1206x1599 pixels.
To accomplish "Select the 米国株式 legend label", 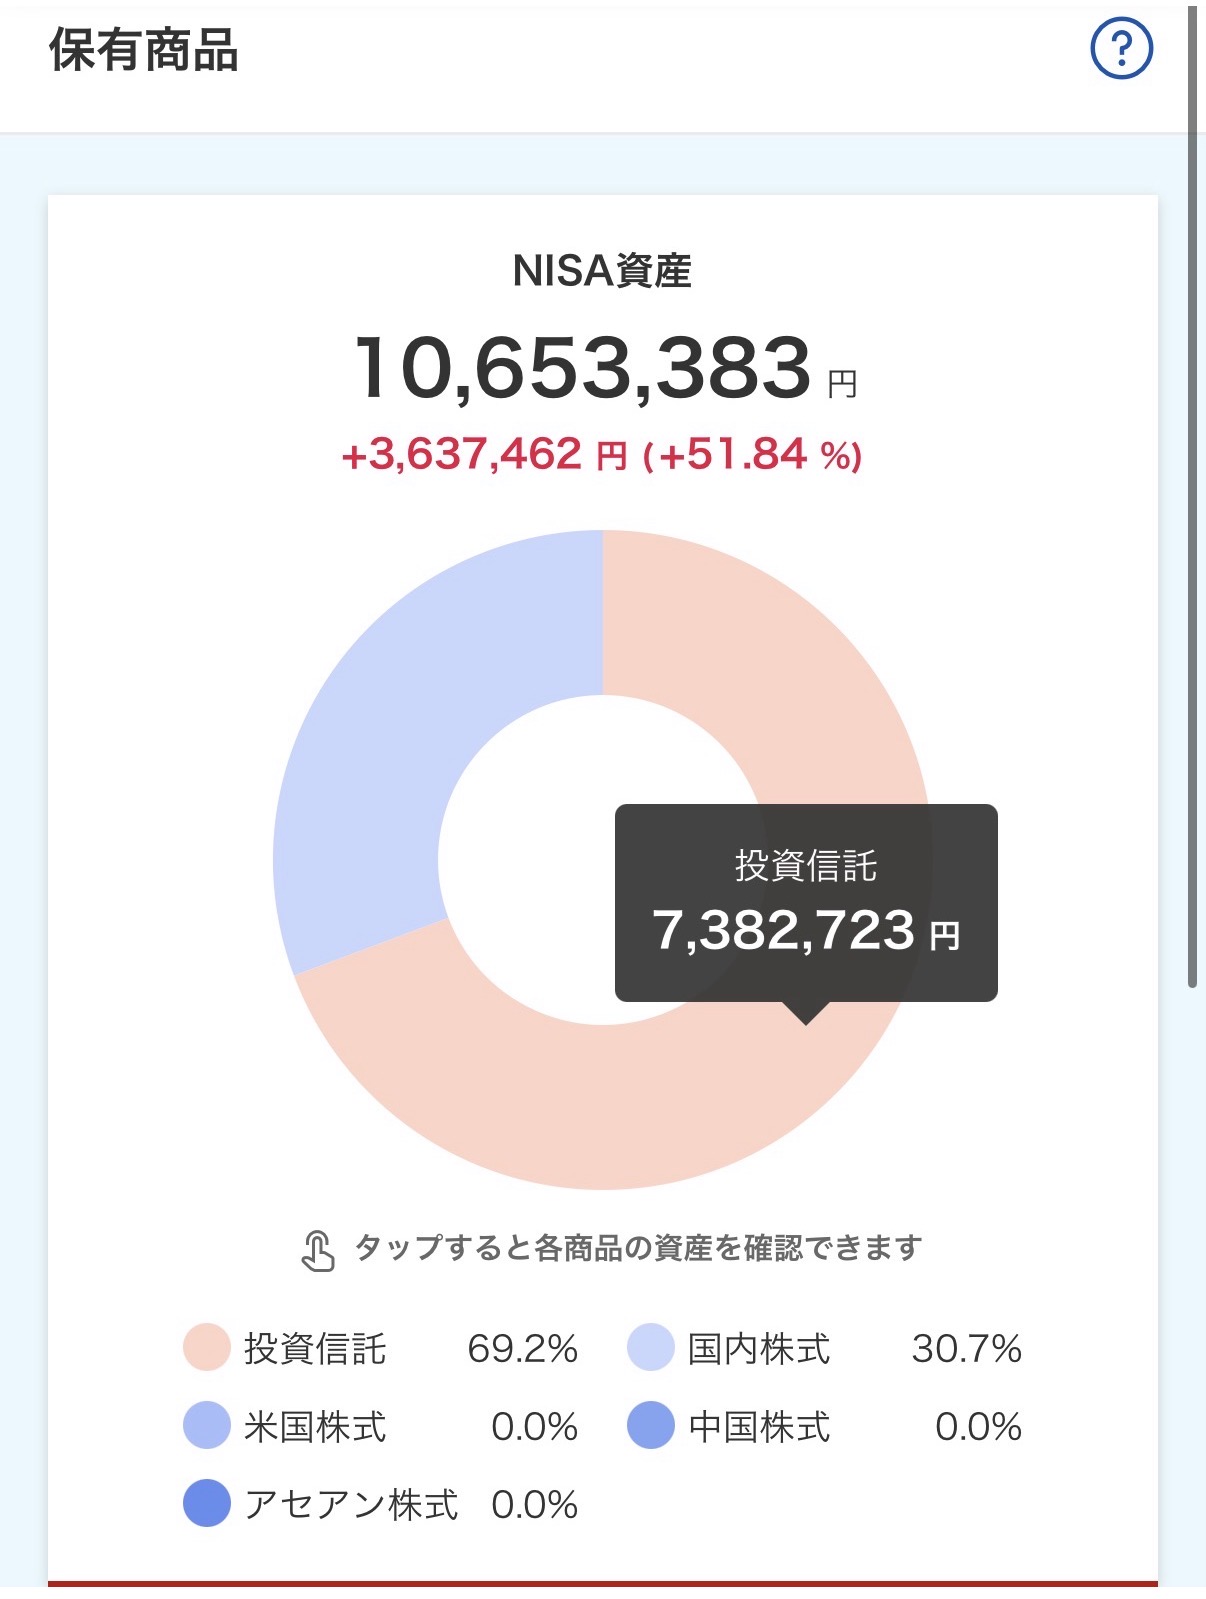I will coord(315,1427).
